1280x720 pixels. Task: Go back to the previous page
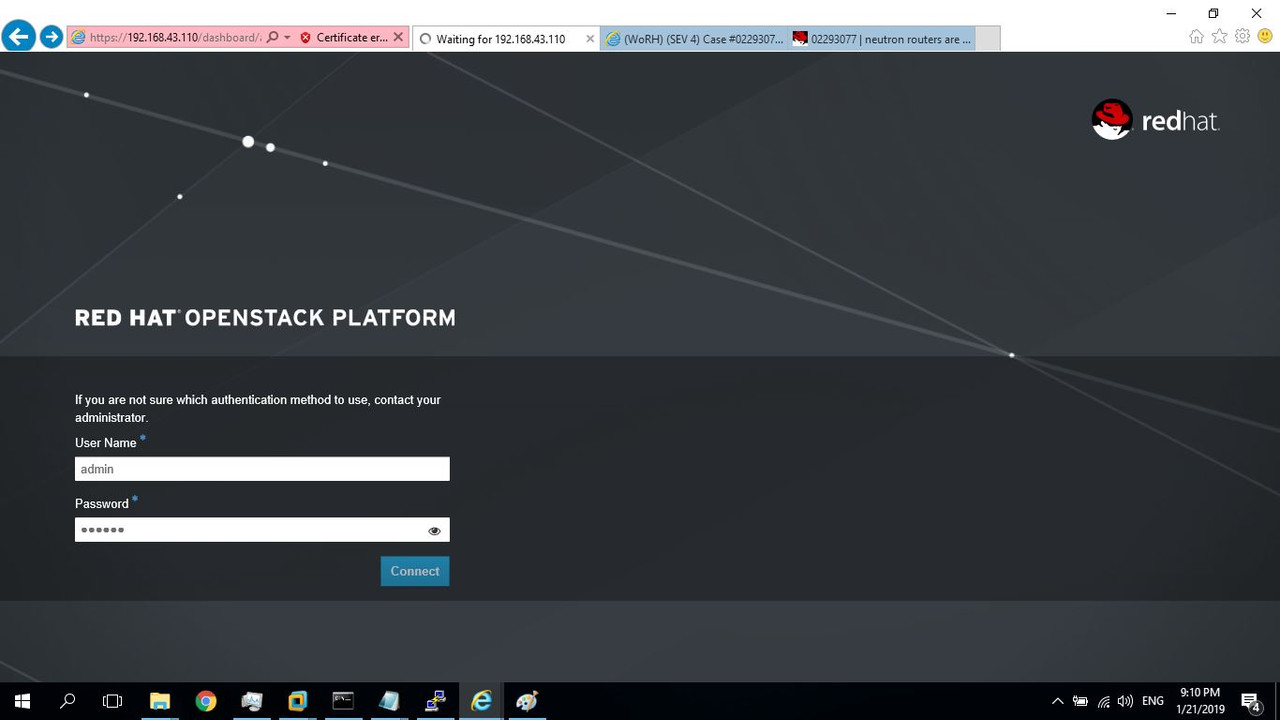18,37
